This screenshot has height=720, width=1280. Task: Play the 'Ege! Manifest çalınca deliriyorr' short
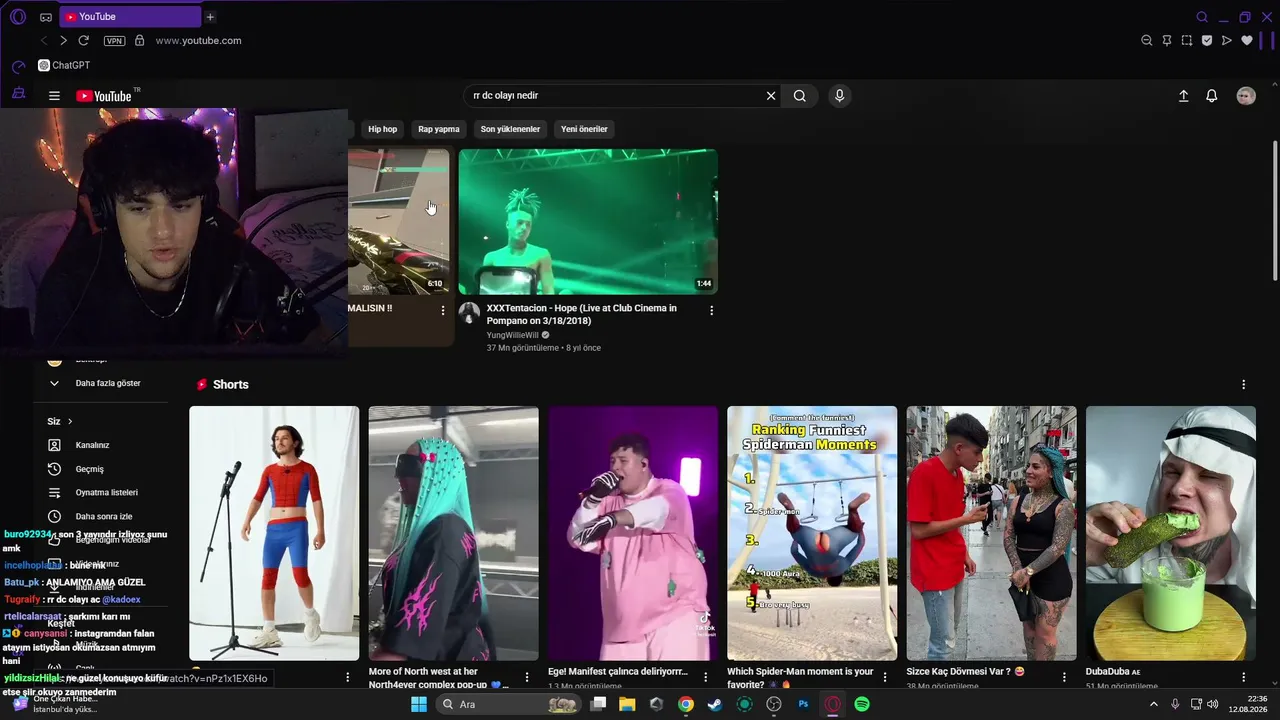633,533
